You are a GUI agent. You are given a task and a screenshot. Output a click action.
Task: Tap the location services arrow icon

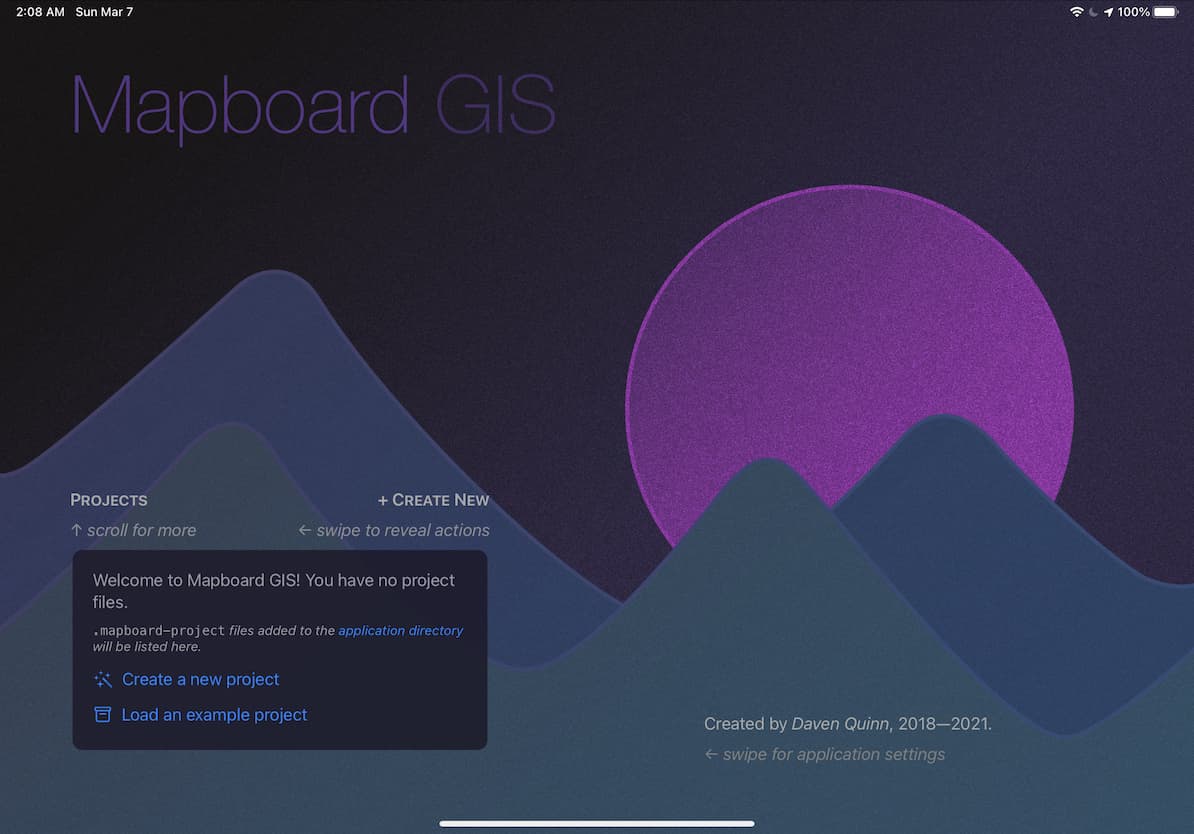(x=1108, y=12)
